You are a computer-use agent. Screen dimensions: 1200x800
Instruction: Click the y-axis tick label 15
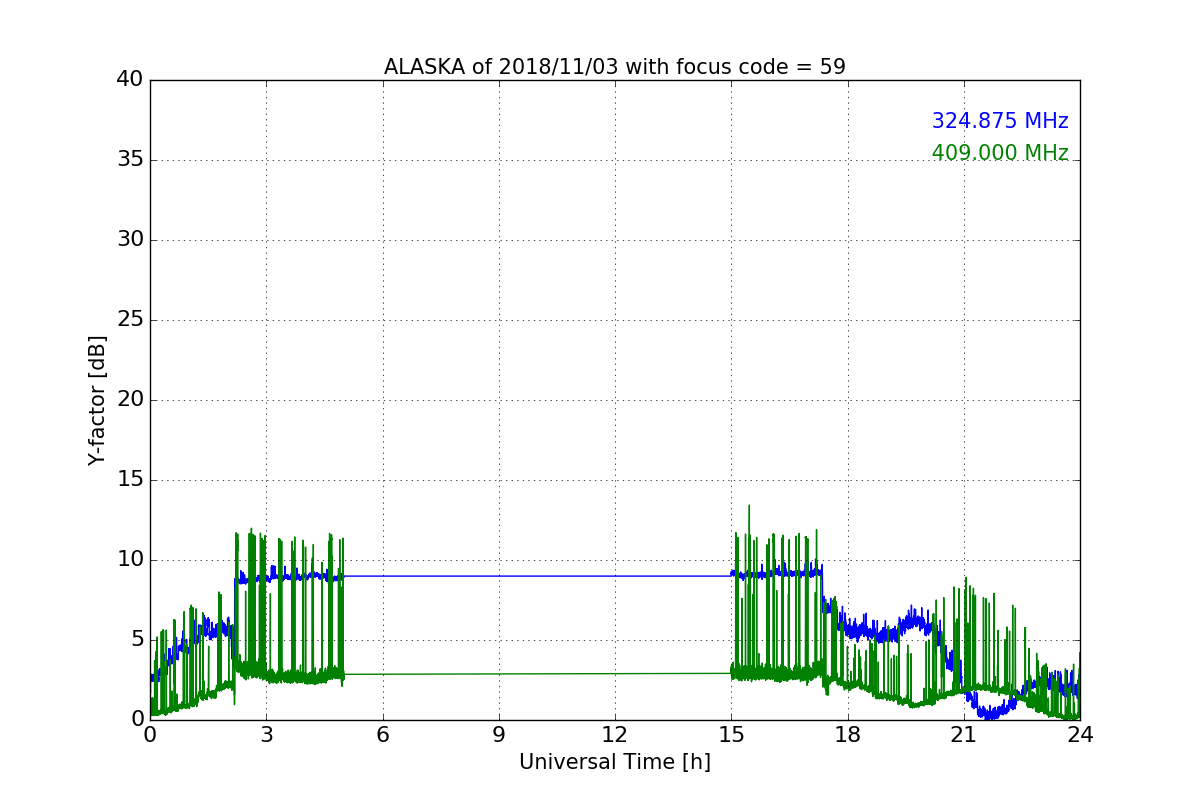click(x=130, y=480)
